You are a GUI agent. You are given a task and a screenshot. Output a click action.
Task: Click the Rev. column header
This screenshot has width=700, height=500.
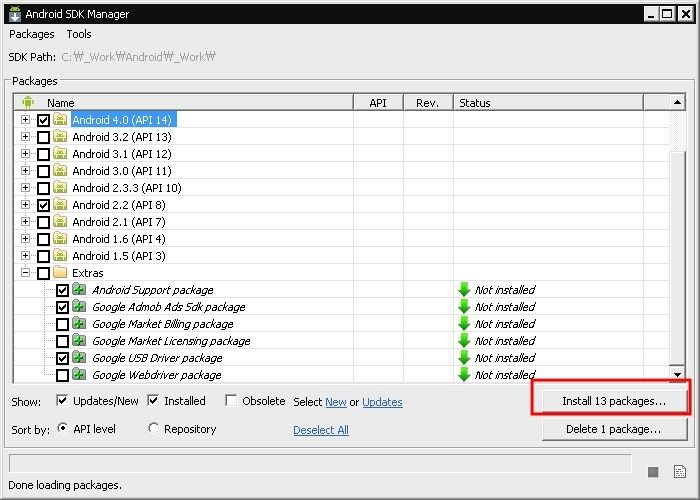[x=428, y=102]
